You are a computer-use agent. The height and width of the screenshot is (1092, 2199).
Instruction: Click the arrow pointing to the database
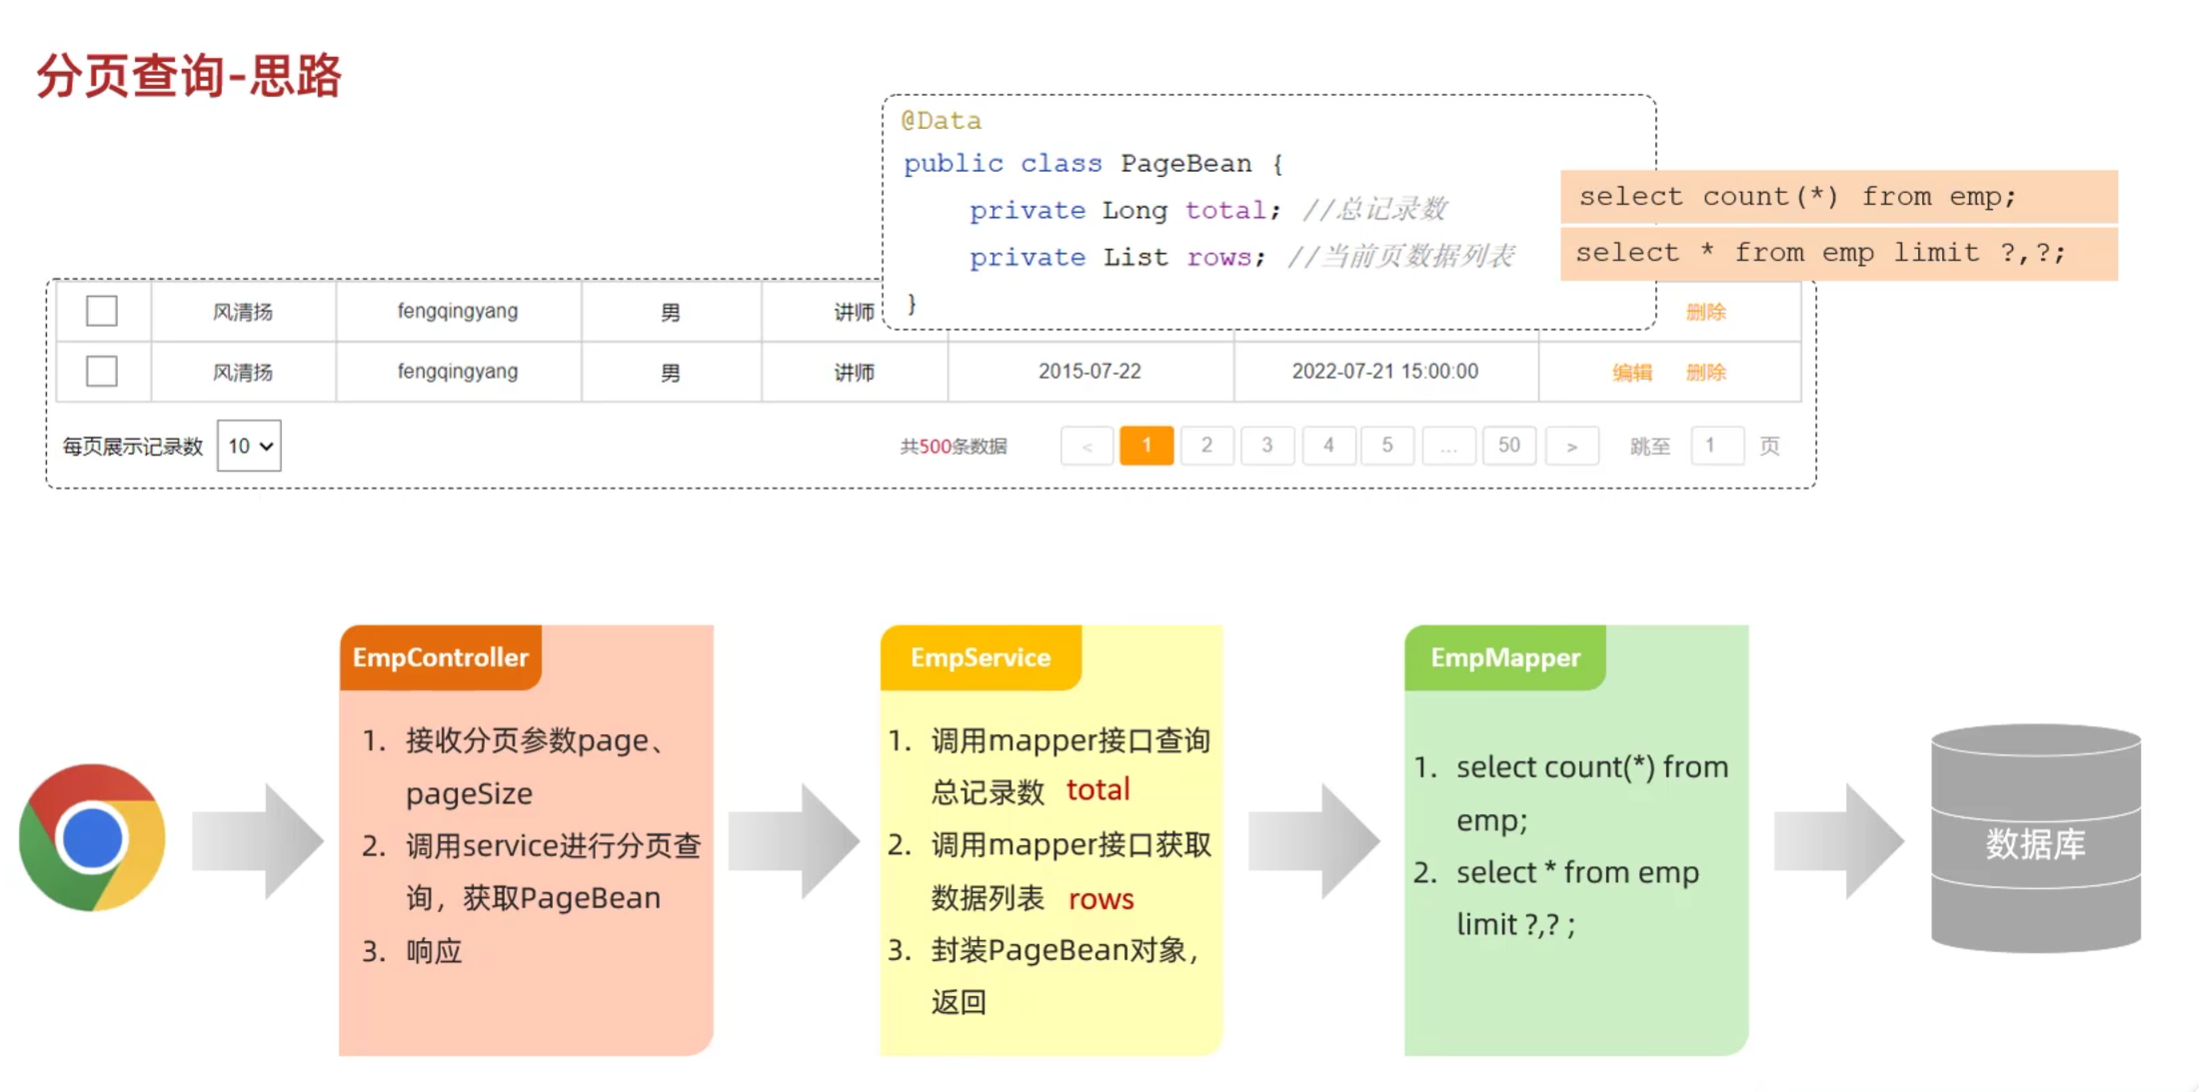(x=1838, y=841)
